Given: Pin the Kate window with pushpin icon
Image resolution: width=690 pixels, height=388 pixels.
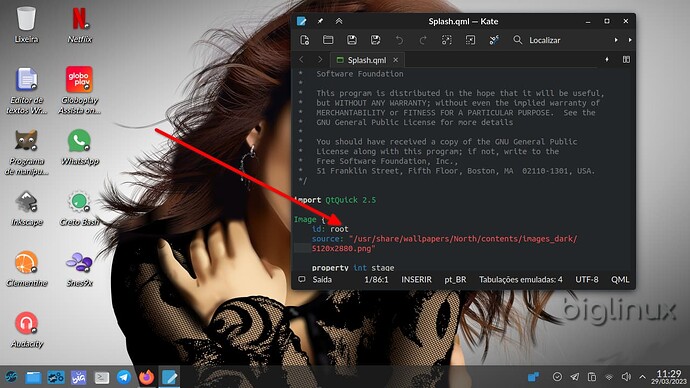Looking at the screenshot, I should tap(320, 21).
